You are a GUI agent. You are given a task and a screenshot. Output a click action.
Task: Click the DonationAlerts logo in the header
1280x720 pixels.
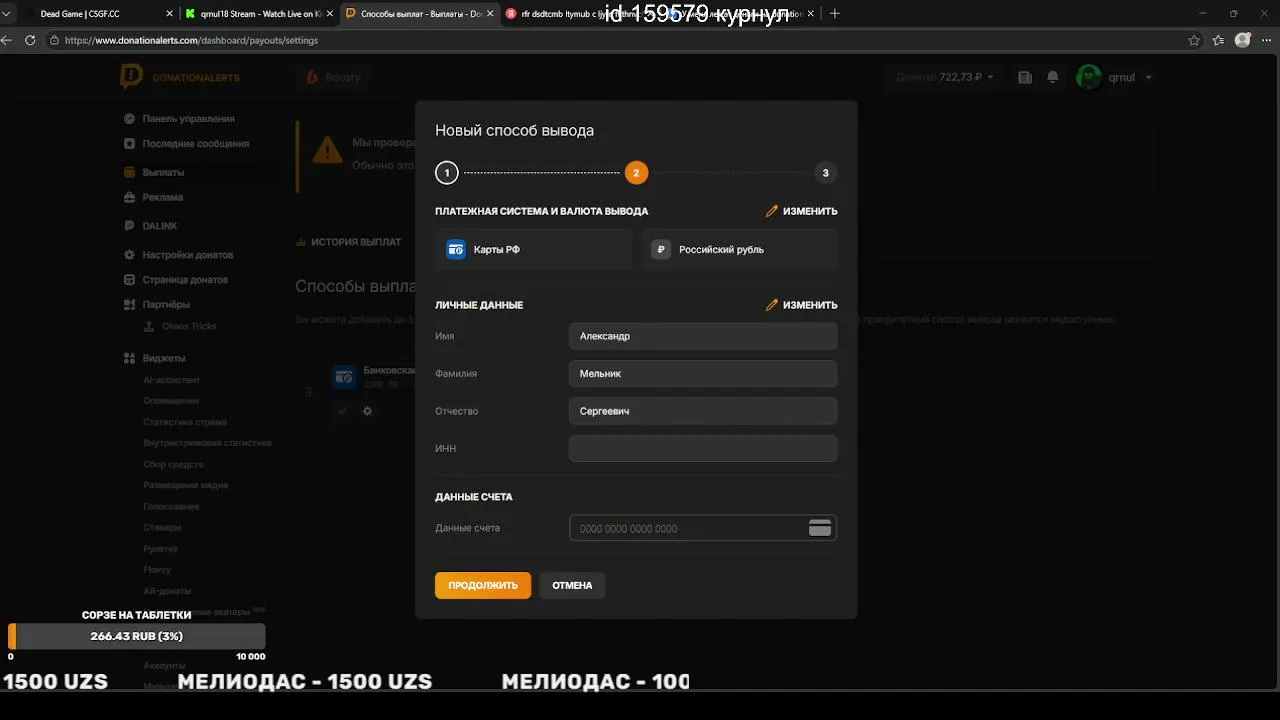pyautogui.click(x=180, y=77)
